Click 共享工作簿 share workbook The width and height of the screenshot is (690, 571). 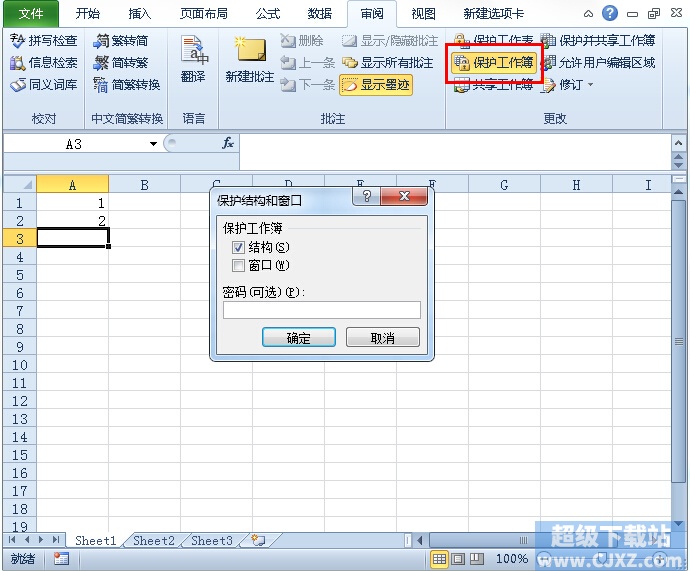[x=493, y=85]
